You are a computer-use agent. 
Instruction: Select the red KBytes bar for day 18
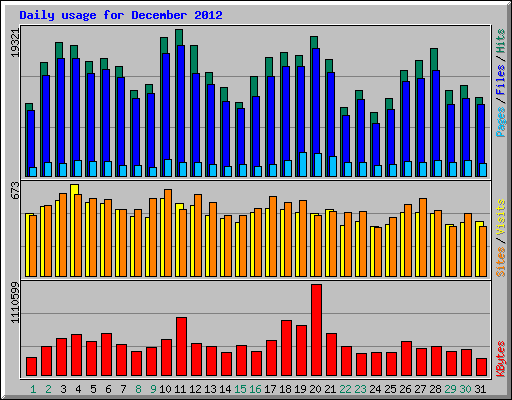click(286, 348)
